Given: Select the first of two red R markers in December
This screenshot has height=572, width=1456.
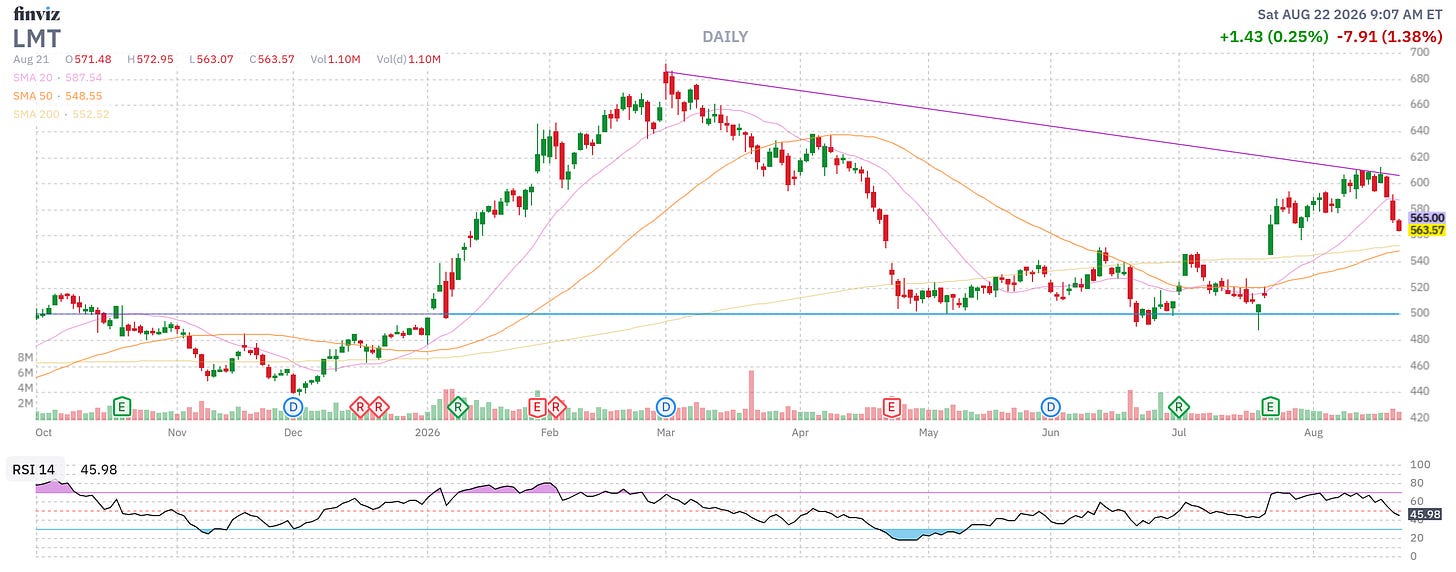Looking at the screenshot, I should (360, 407).
